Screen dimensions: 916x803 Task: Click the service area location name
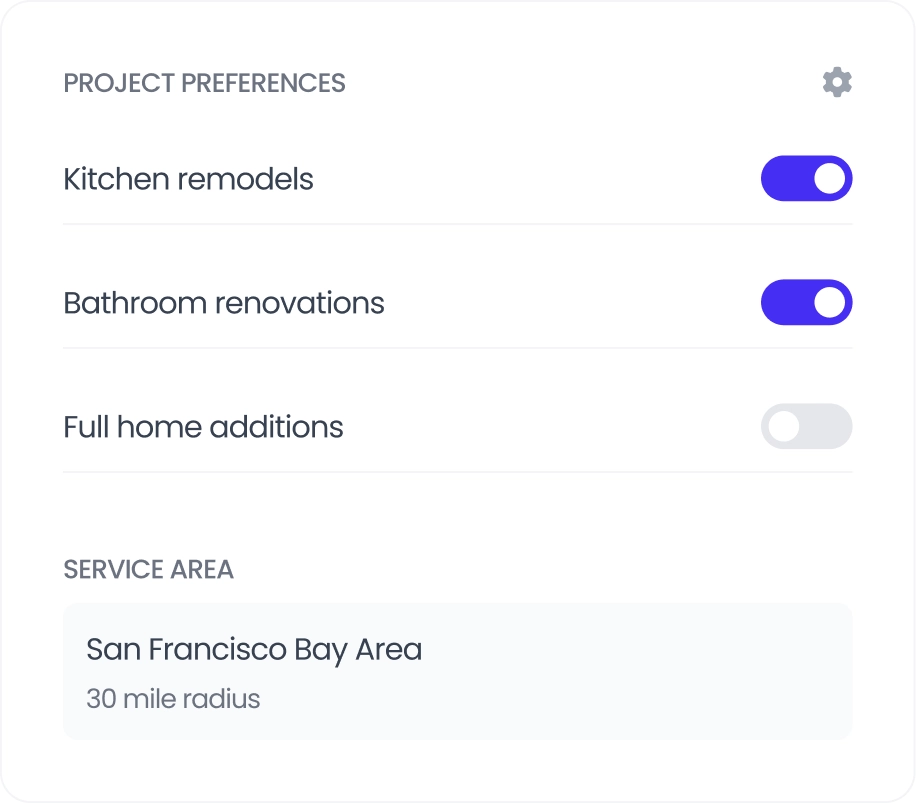click(x=253, y=649)
